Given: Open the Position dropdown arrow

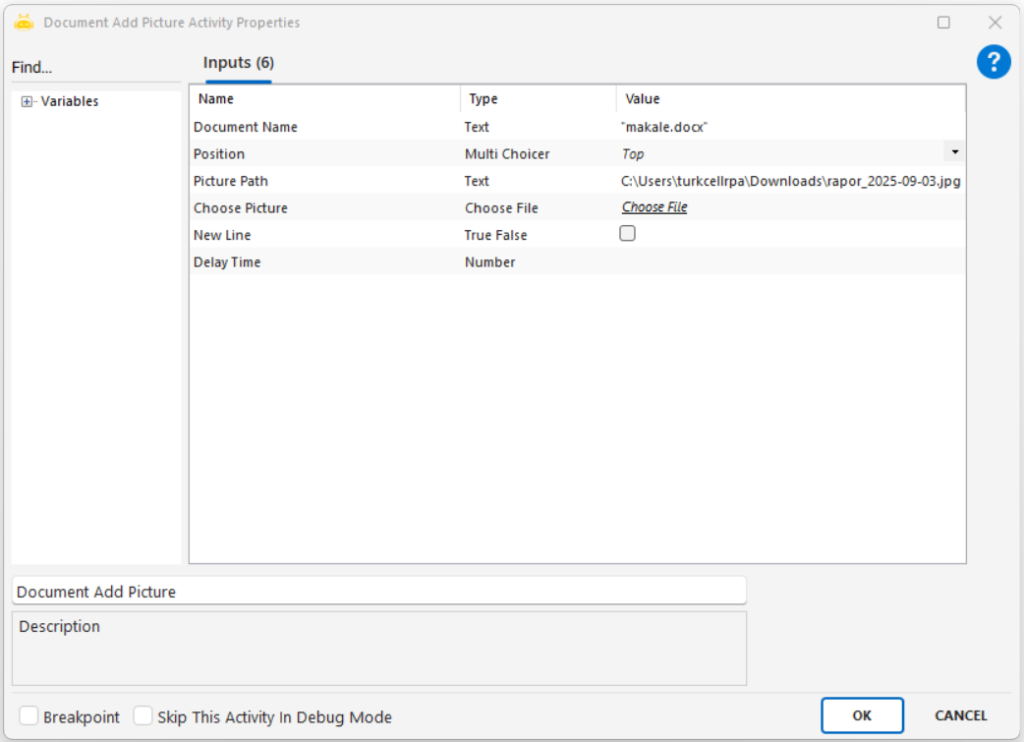Looking at the screenshot, I should [954, 152].
